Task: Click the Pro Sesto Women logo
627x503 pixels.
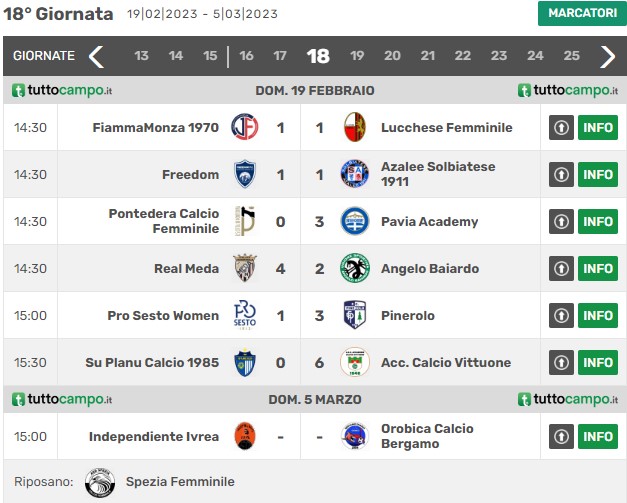Action: (245, 315)
